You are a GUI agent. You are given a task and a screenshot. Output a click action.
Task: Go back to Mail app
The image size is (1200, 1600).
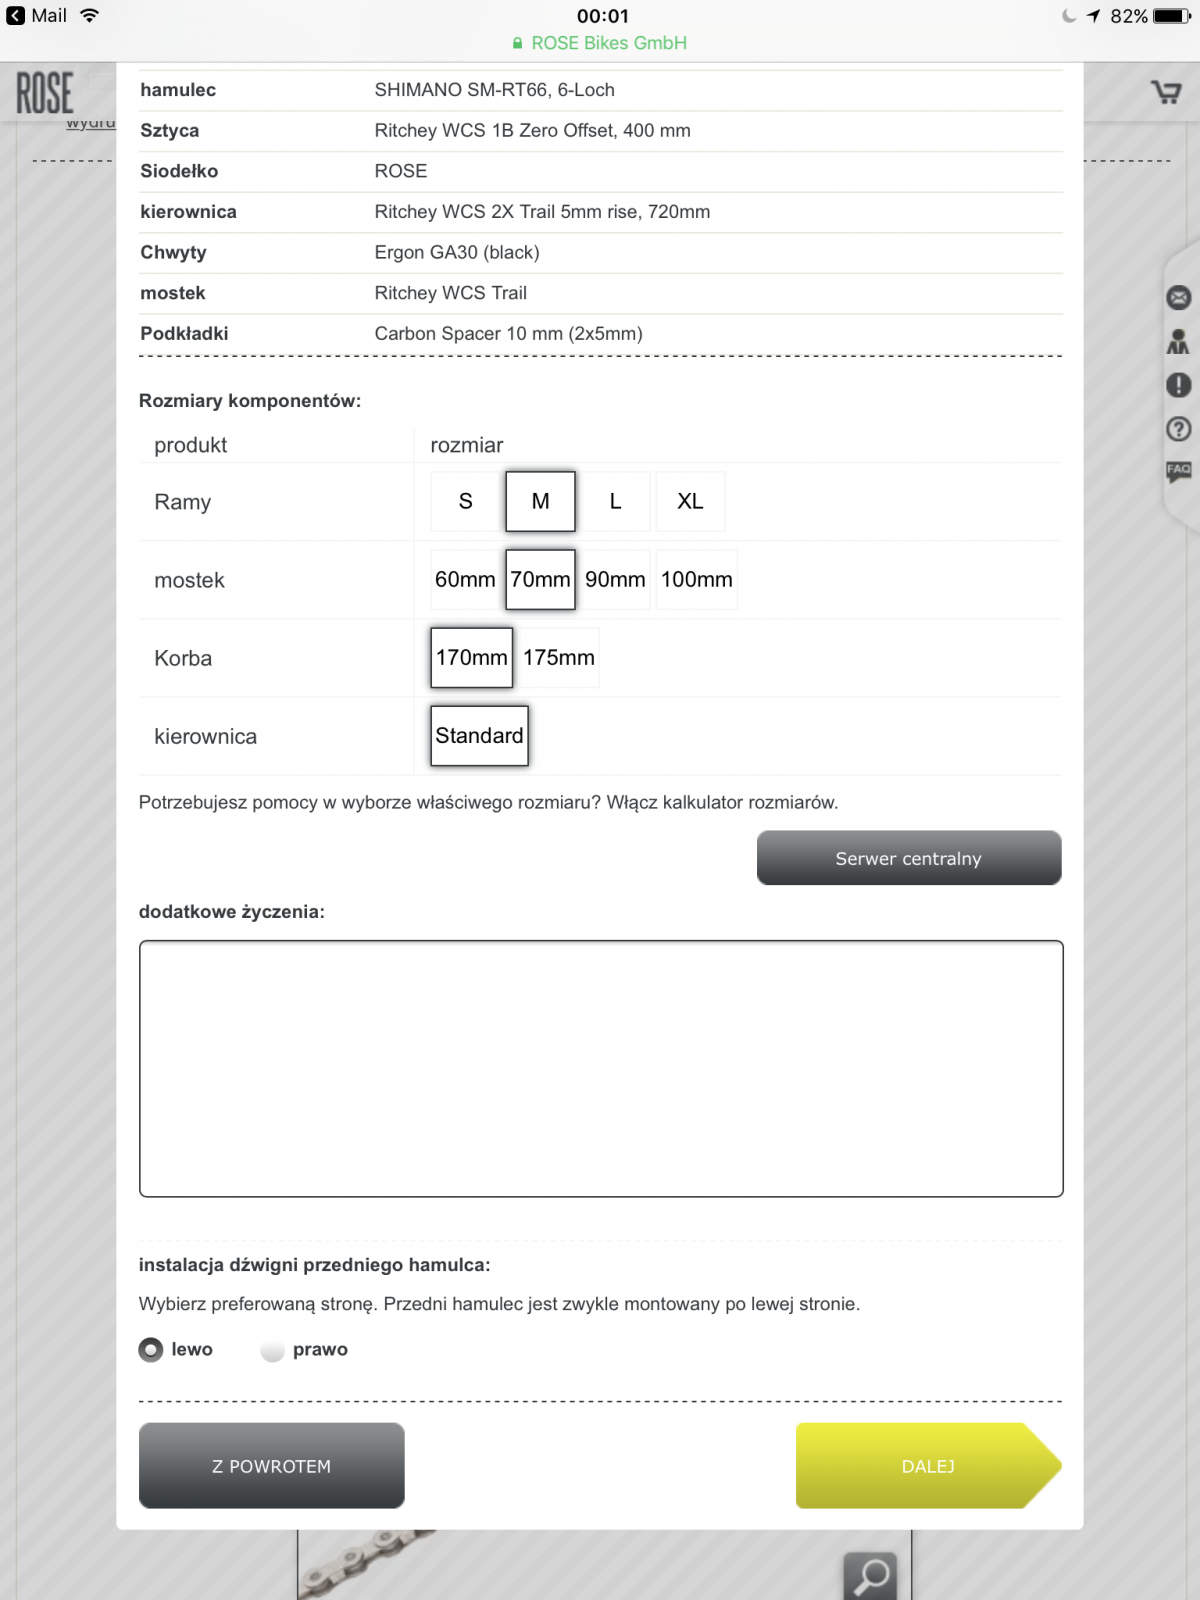(x=37, y=16)
